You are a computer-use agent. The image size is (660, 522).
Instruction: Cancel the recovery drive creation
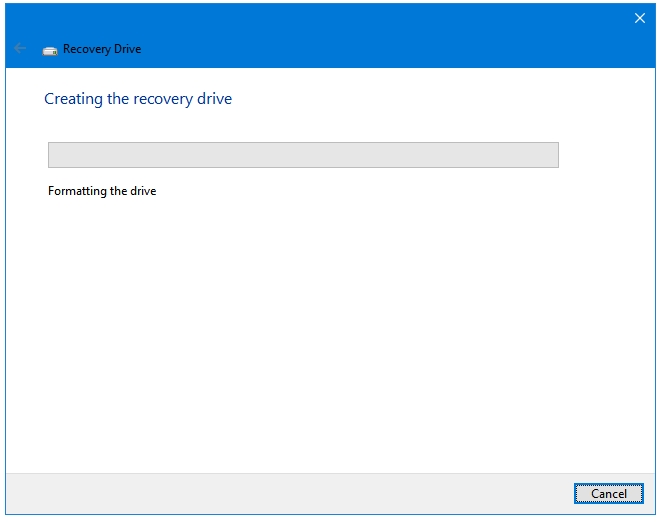(609, 493)
